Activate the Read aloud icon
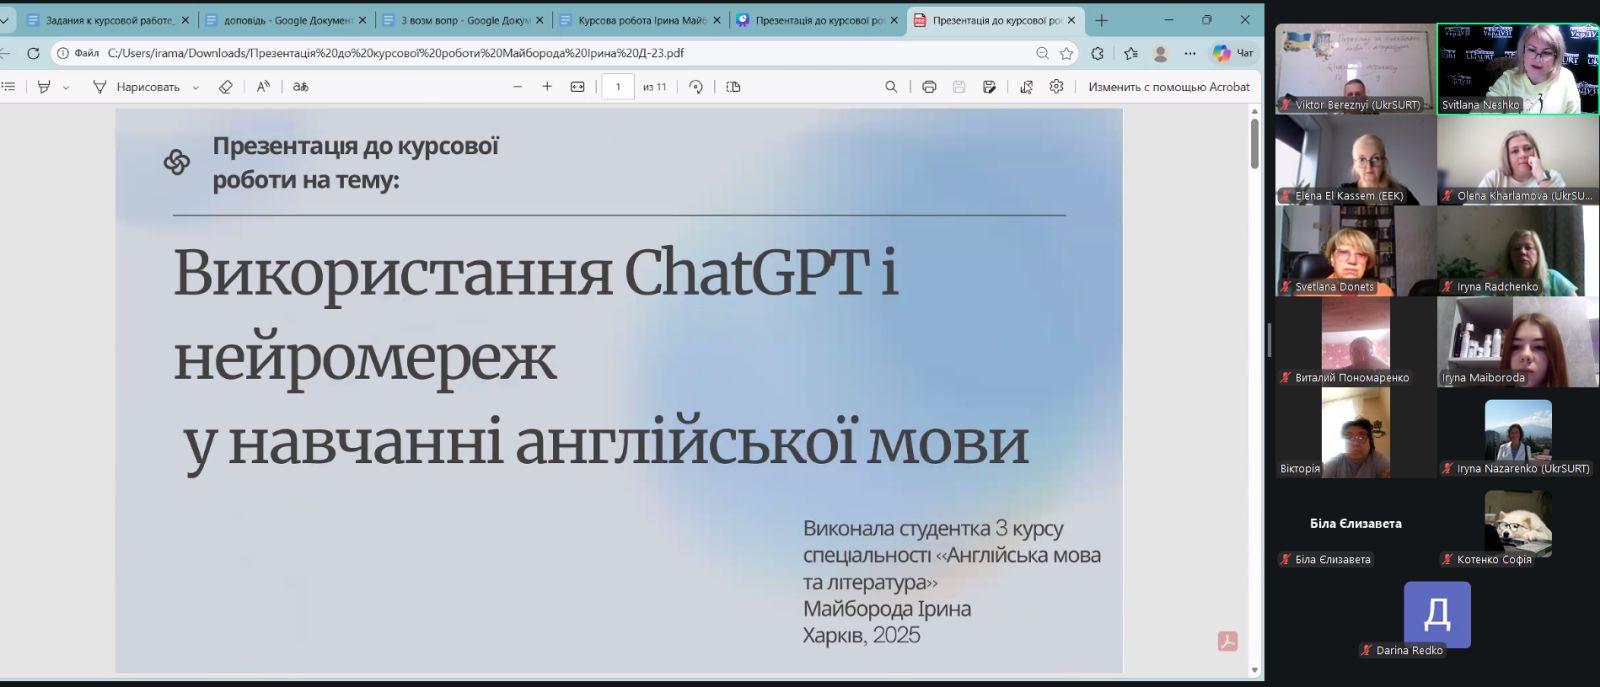Image resolution: width=1600 pixels, height=687 pixels. coord(263,87)
